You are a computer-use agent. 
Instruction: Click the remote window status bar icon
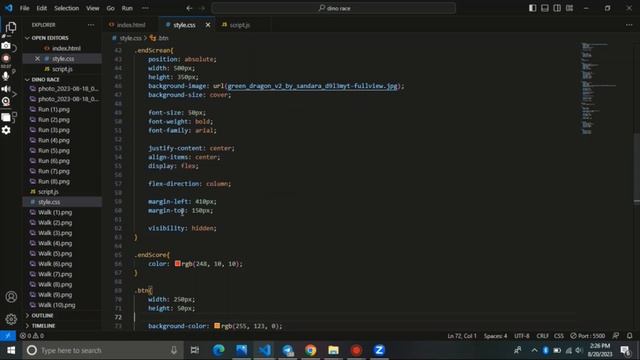click(8, 336)
